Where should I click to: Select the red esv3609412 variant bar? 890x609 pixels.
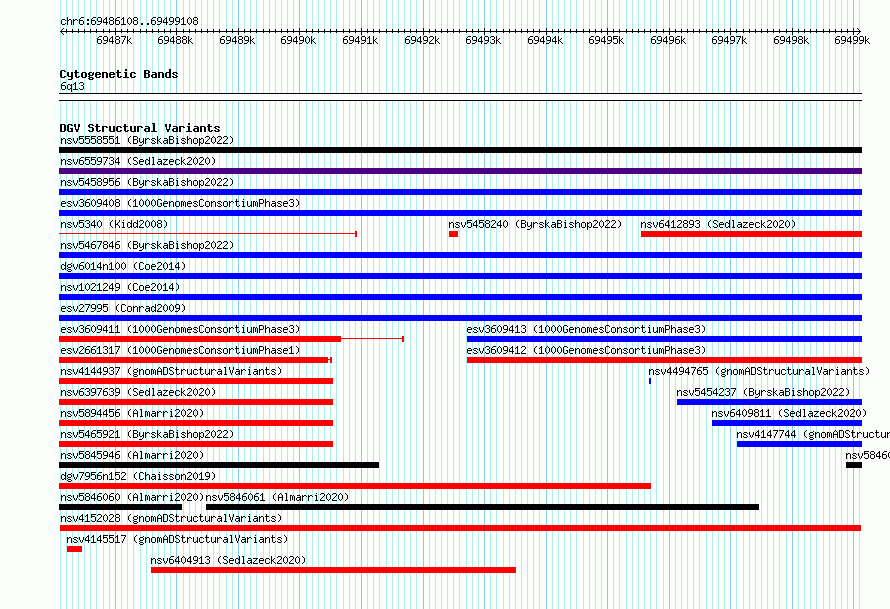pos(664,360)
